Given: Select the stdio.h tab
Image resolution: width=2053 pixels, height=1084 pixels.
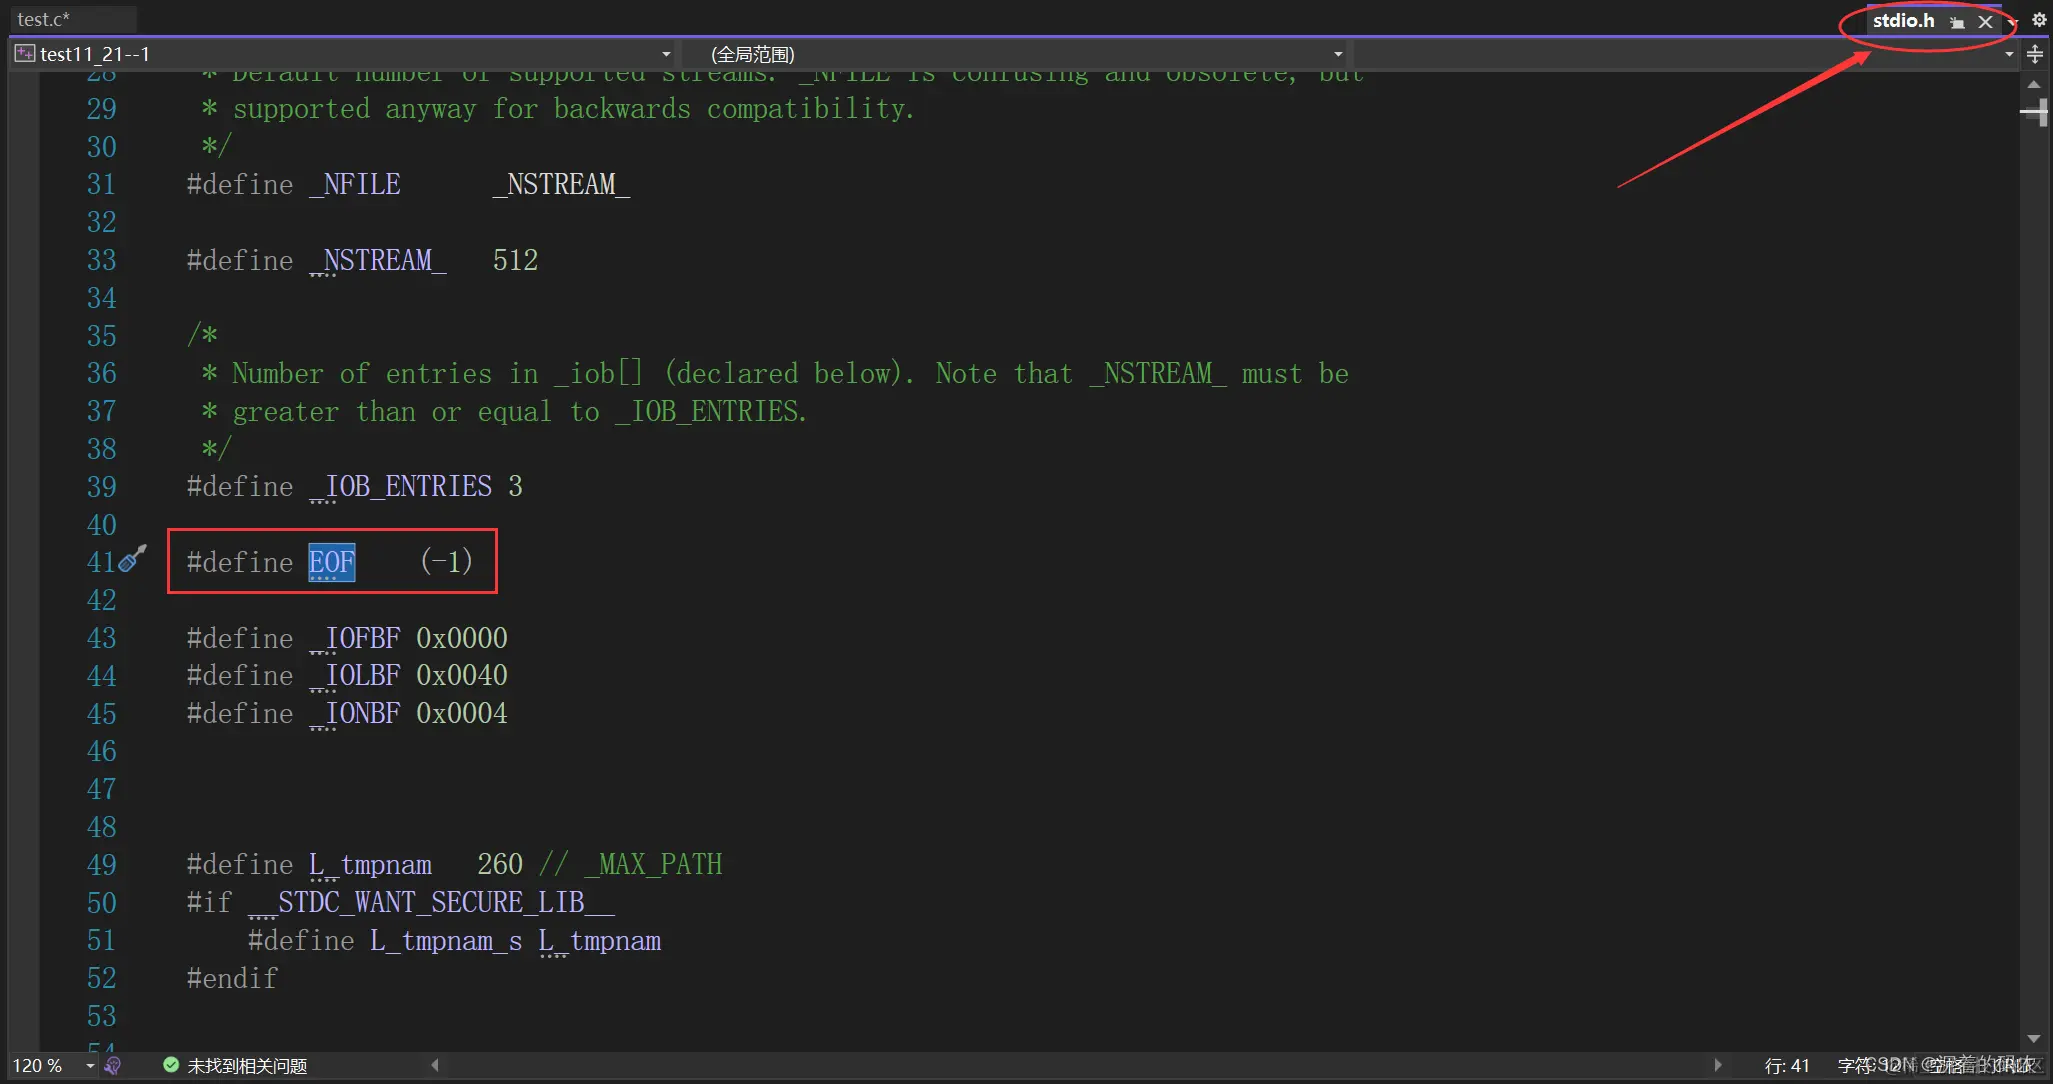Looking at the screenshot, I should (1902, 21).
